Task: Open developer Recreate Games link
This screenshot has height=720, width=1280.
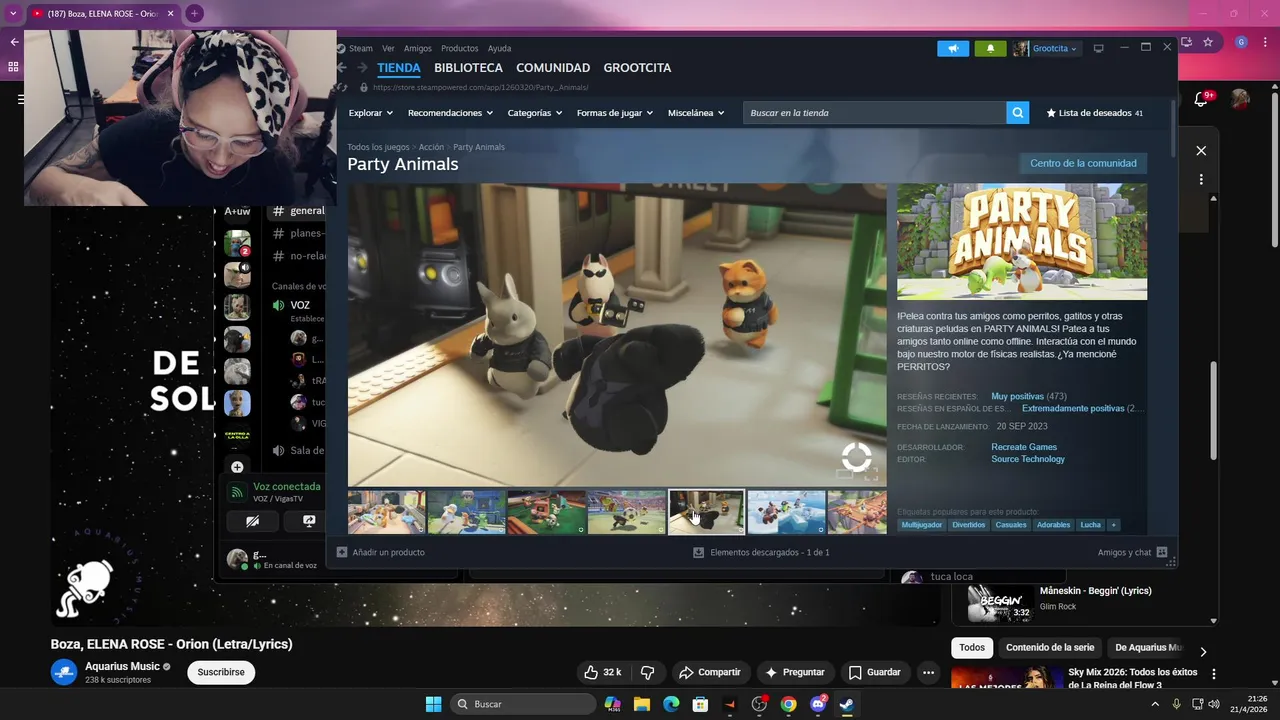Action: 1024,447
